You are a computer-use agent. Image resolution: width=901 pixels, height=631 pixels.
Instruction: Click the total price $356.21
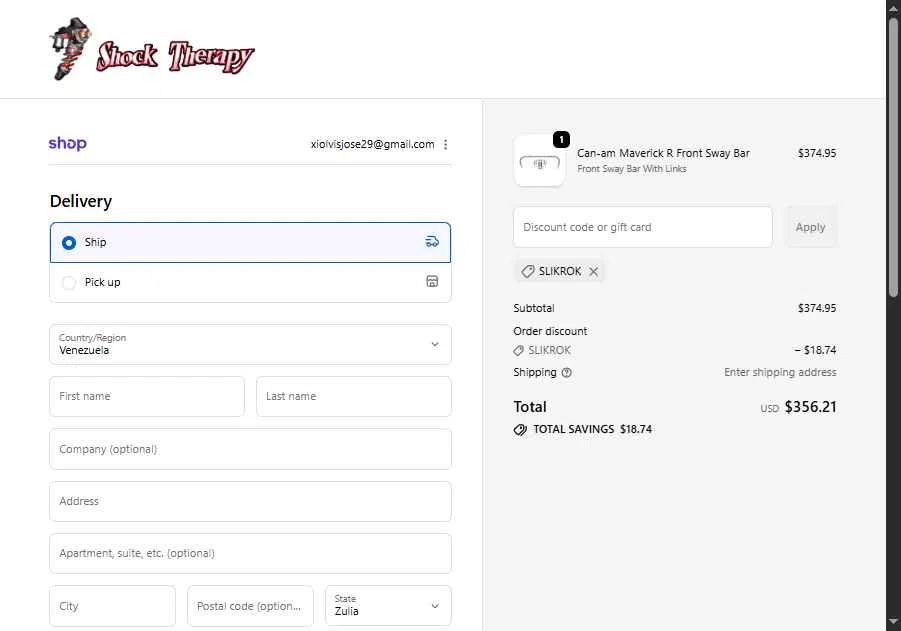tap(811, 407)
